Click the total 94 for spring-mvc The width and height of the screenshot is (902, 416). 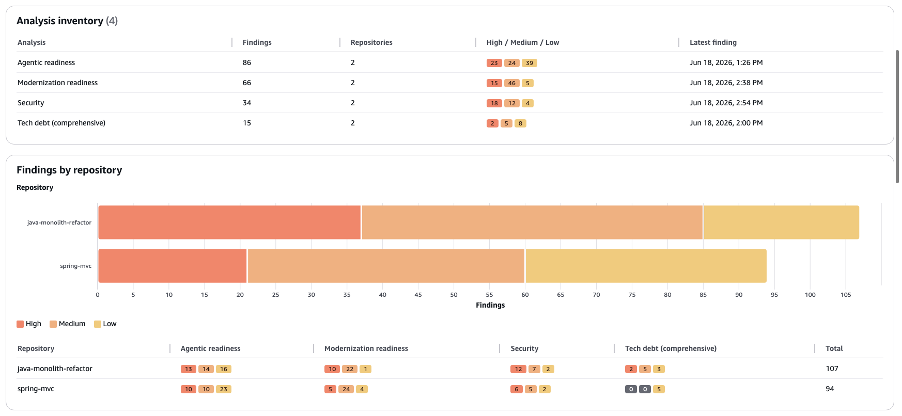(830, 389)
